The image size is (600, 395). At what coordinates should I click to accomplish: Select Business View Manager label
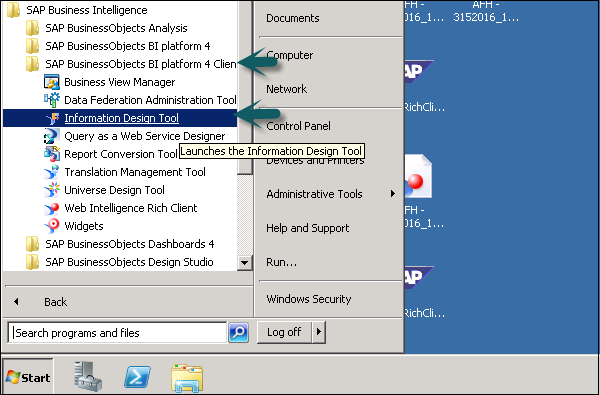click(119, 82)
